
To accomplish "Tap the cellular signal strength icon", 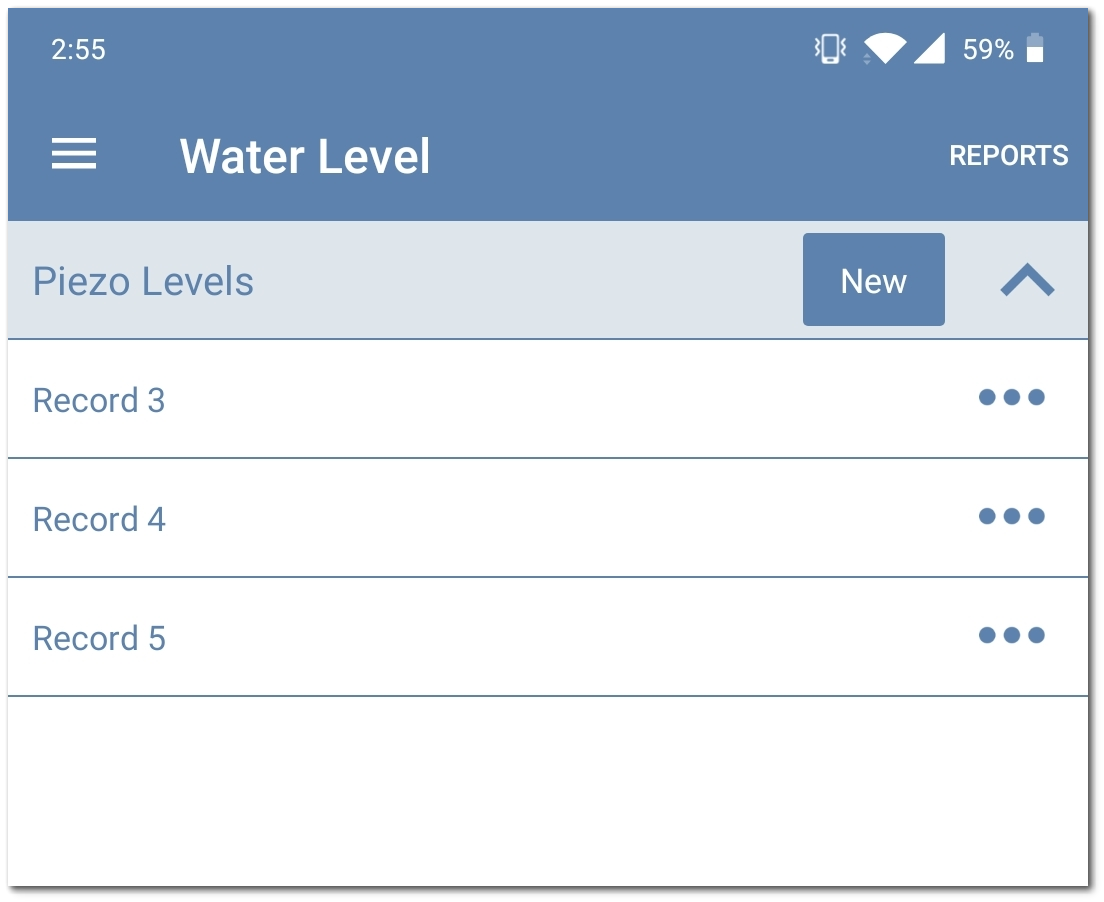I will pos(929,48).
